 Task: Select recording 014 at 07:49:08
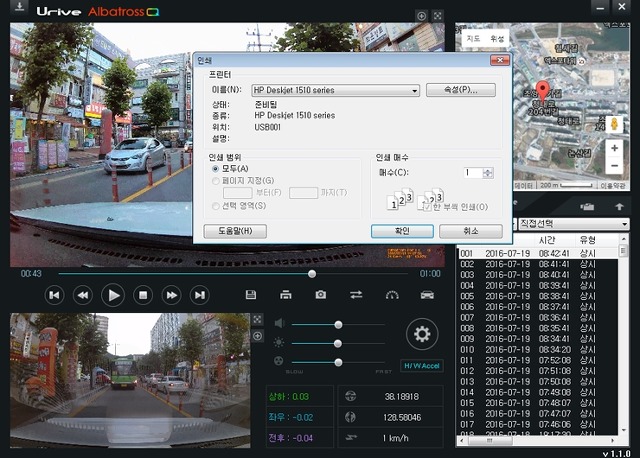coord(537,392)
